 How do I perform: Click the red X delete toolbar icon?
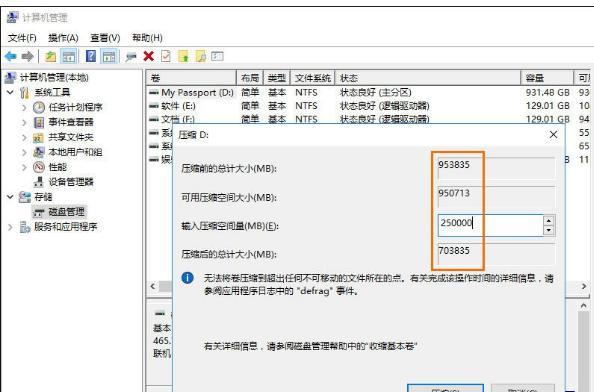pyautogui.click(x=148, y=56)
